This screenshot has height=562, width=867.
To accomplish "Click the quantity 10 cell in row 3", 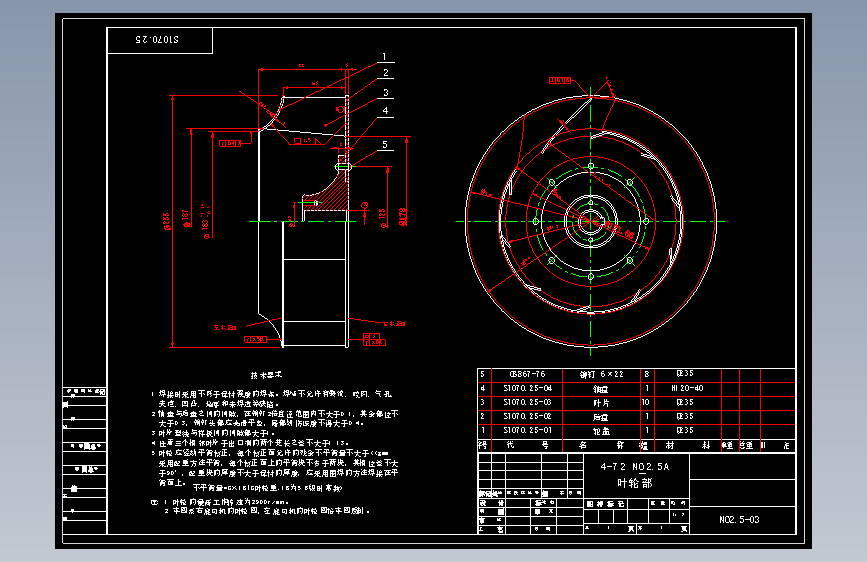I will (x=645, y=402).
